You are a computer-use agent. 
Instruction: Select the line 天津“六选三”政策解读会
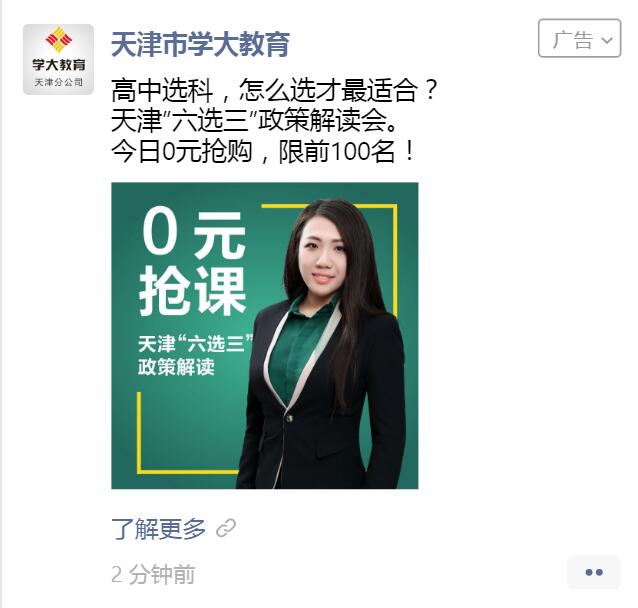click(255, 121)
